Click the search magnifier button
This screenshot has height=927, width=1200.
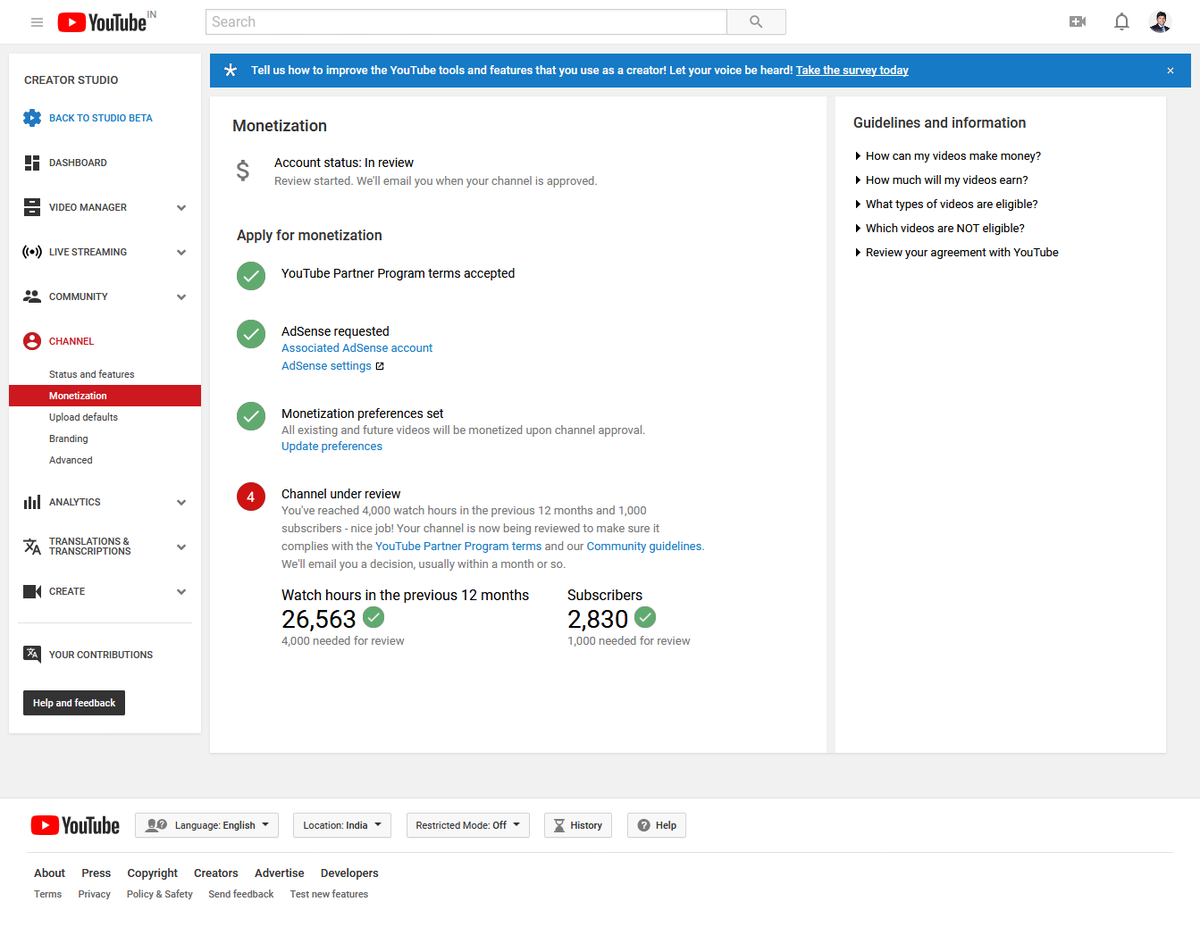point(756,22)
